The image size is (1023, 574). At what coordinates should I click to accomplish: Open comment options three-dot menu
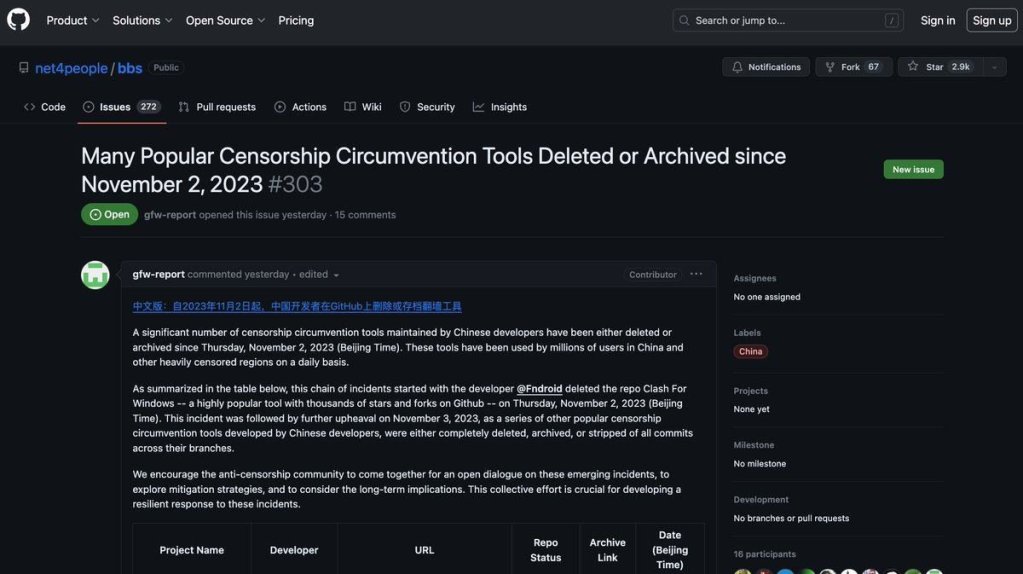pos(696,274)
